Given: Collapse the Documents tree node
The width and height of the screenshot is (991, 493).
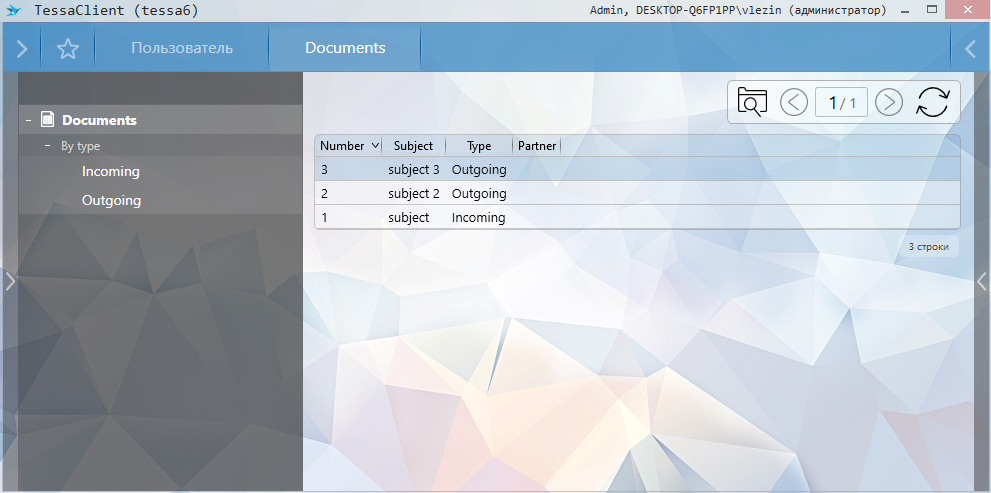Looking at the screenshot, I should tap(28, 121).
